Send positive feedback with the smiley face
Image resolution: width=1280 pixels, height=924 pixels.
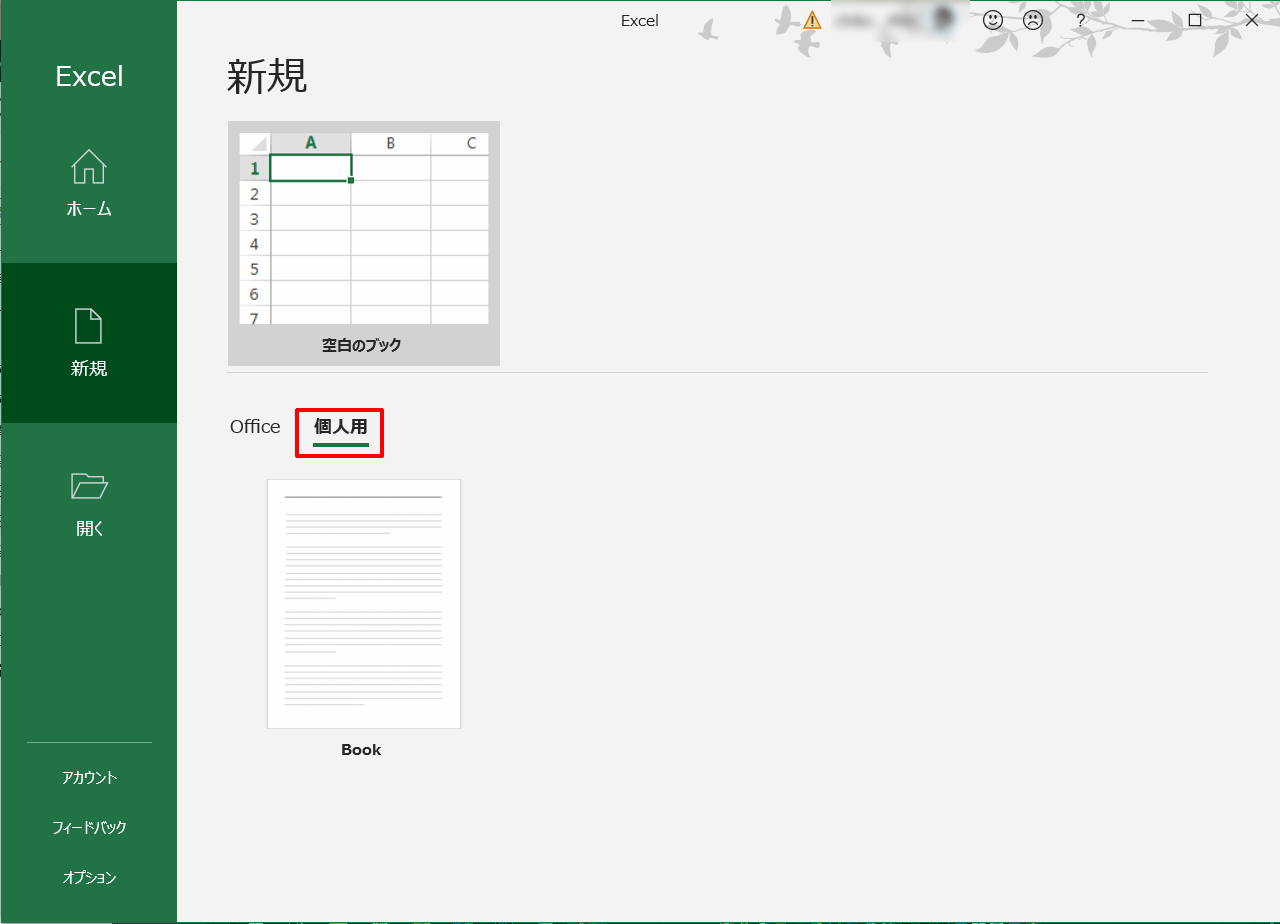click(x=992, y=20)
